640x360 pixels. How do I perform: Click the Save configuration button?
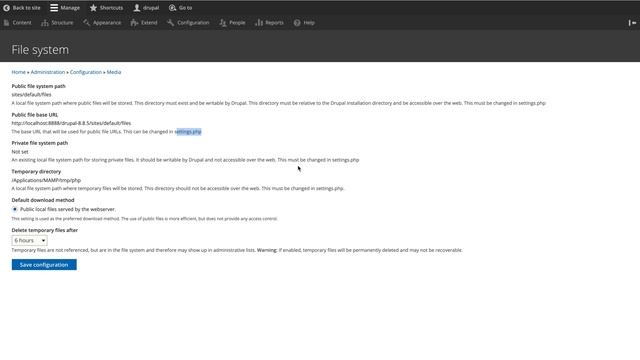[x=44, y=265]
